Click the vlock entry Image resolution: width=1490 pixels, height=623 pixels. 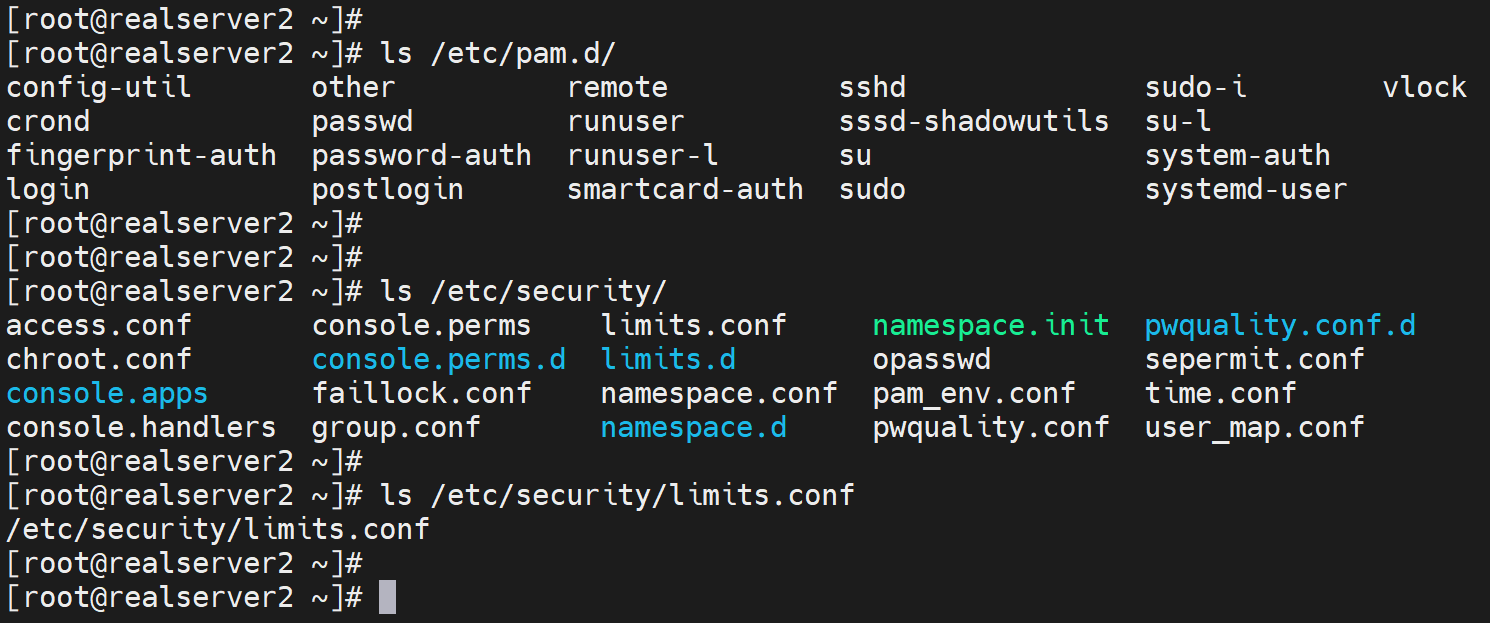[x=1424, y=87]
